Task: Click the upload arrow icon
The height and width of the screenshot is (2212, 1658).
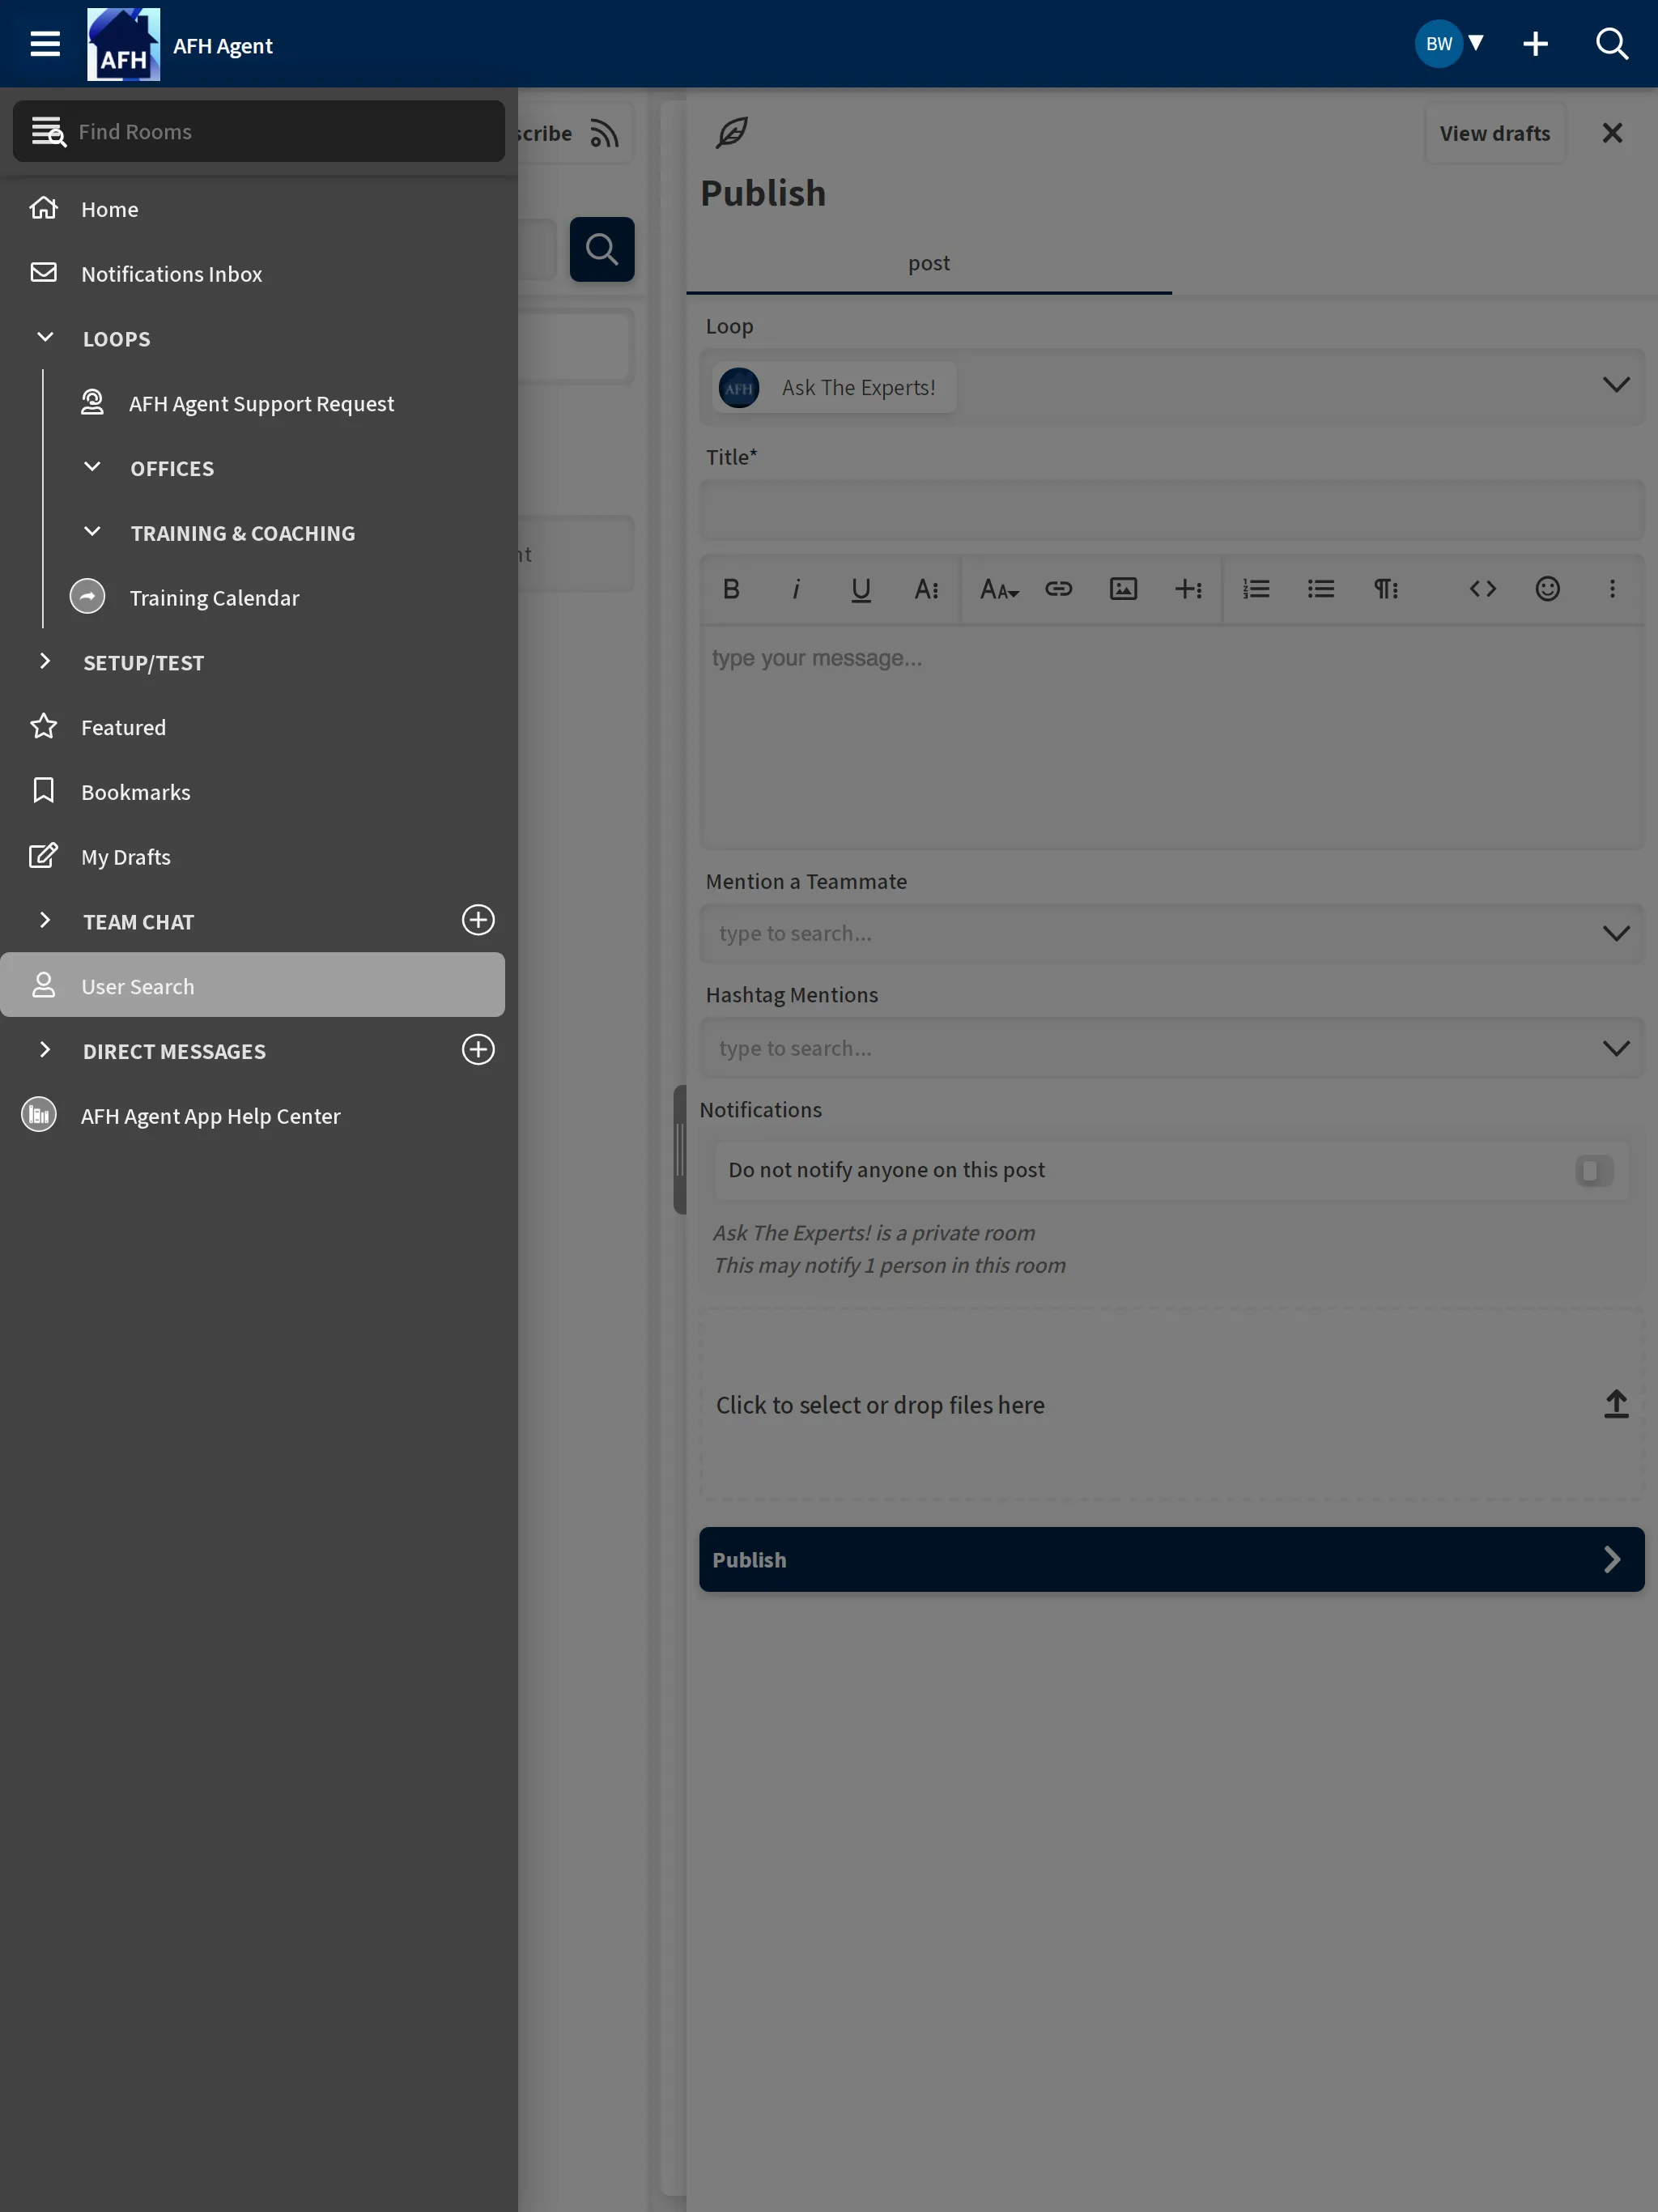Action: pos(1616,1404)
